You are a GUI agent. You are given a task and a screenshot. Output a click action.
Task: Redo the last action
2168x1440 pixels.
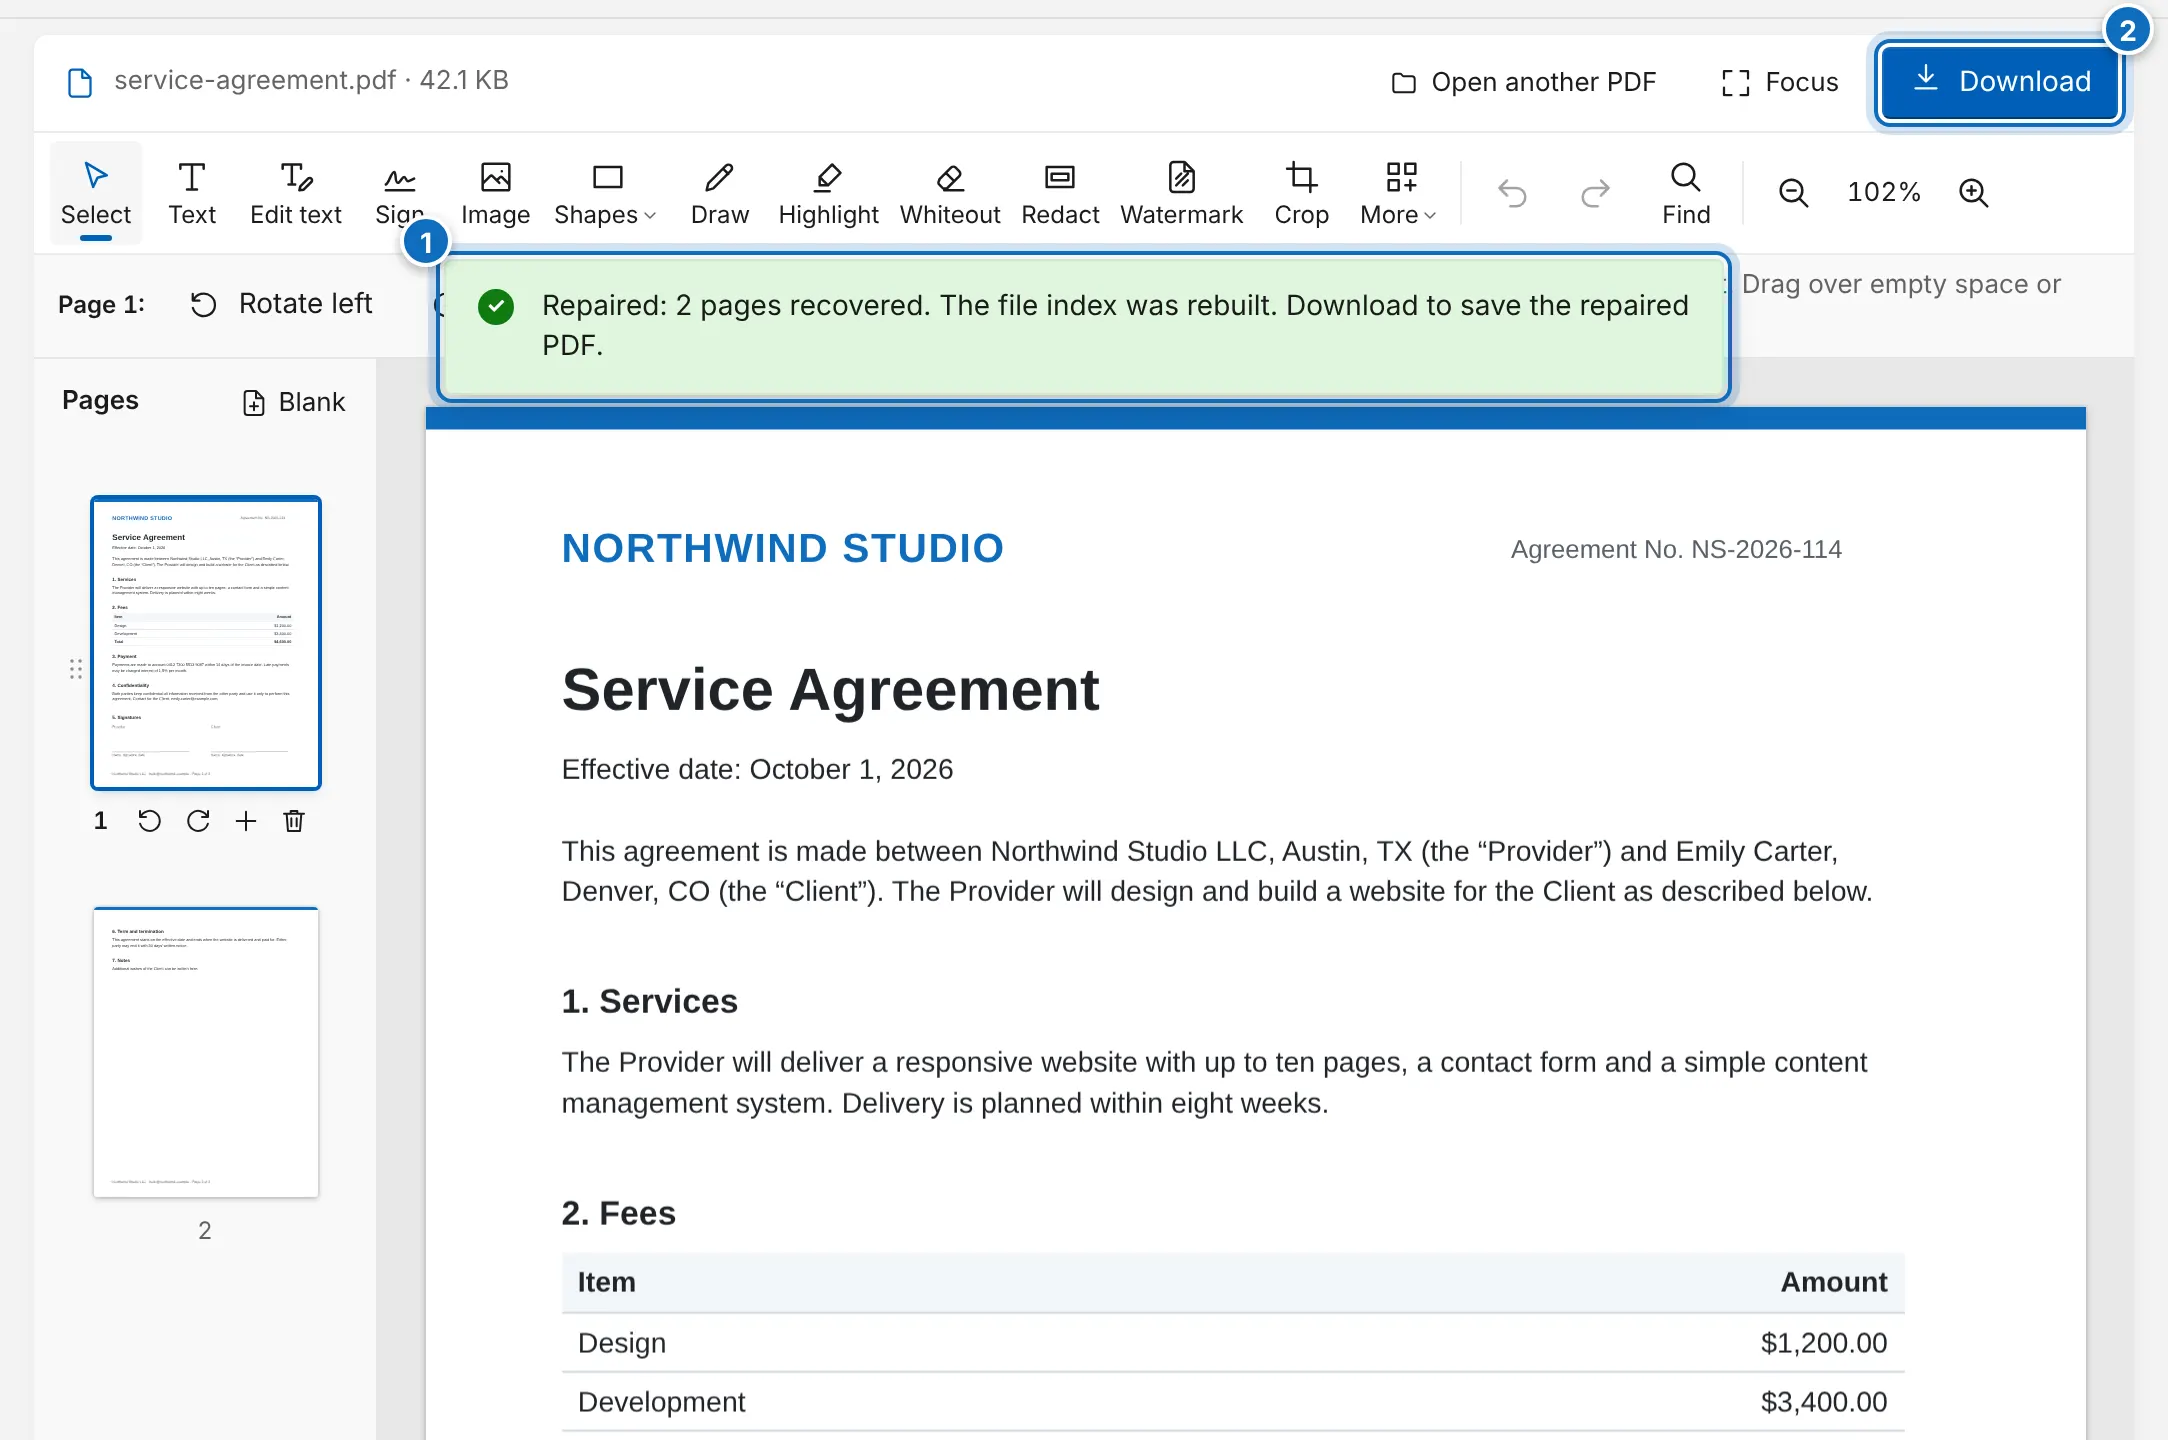[x=1595, y=192]
